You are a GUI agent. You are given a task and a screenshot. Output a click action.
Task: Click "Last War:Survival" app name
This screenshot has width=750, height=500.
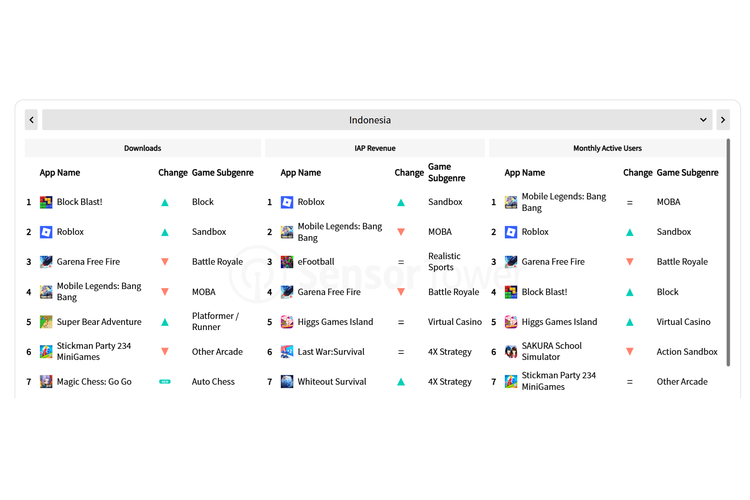(x=331, y=352)
